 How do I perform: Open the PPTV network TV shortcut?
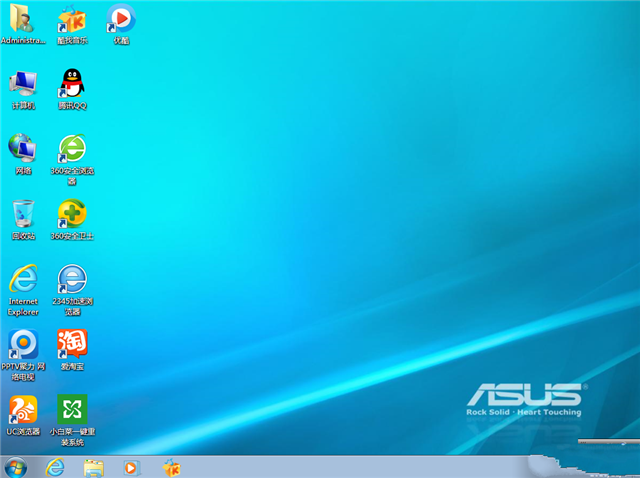22,345
